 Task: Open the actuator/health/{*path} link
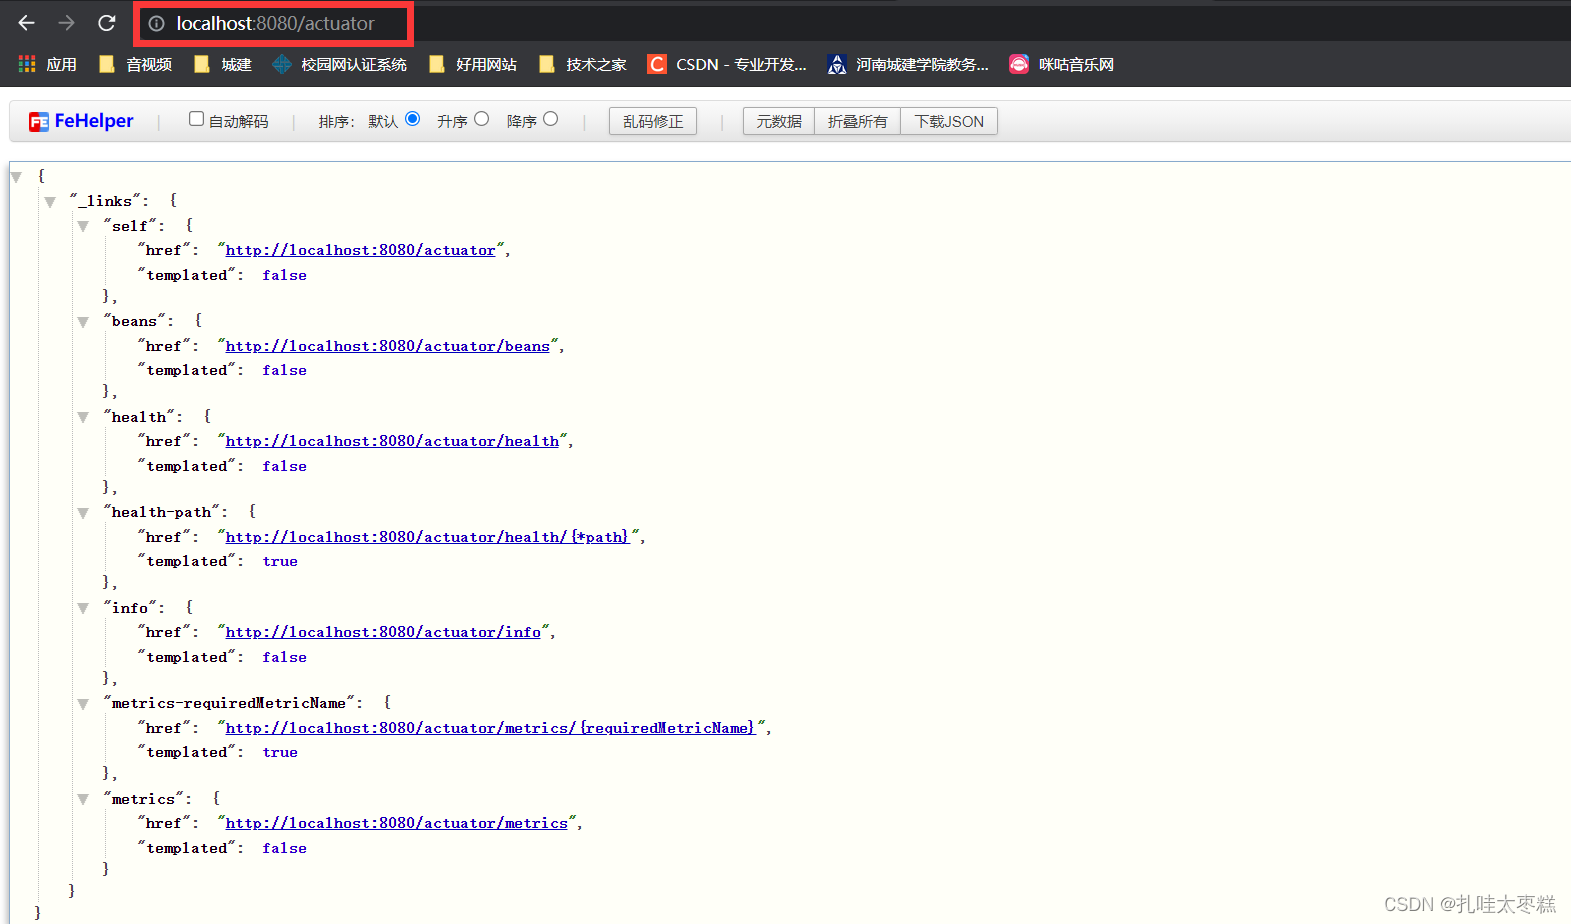428,537
